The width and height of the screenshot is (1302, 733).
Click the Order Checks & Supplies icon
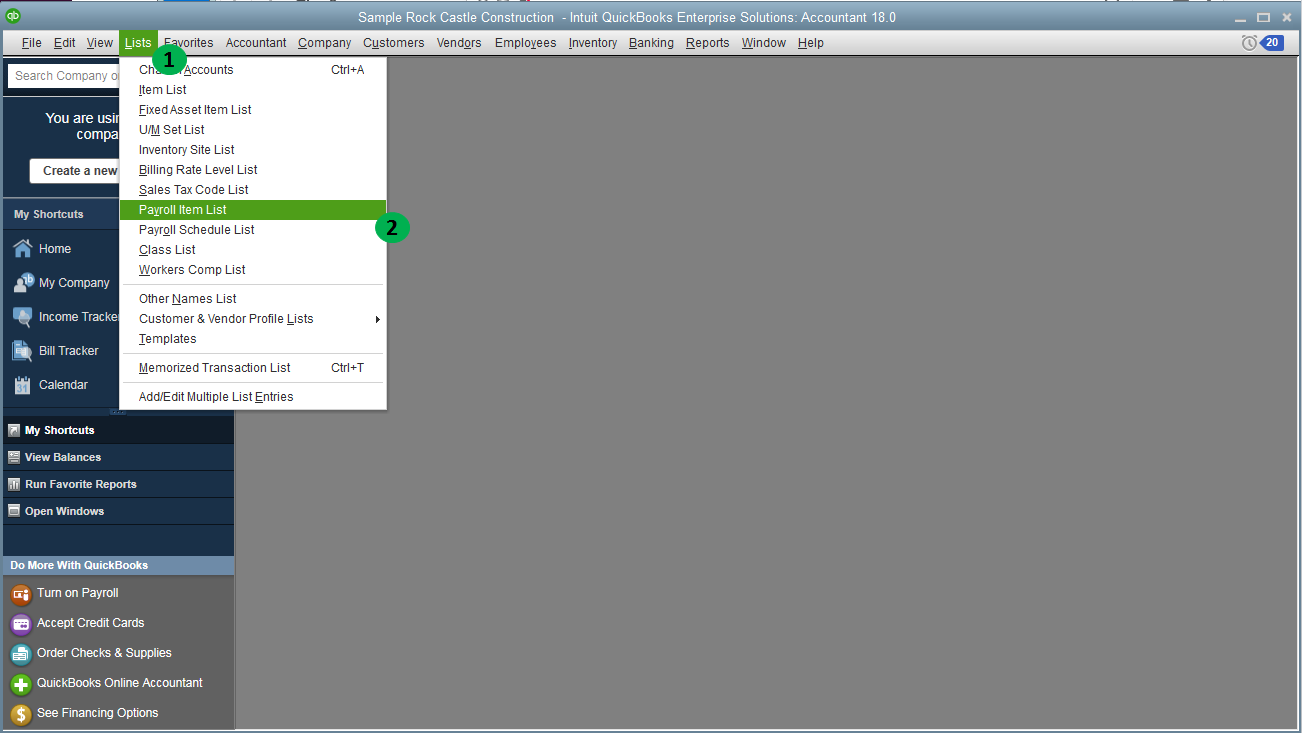(x=19, y=652)
